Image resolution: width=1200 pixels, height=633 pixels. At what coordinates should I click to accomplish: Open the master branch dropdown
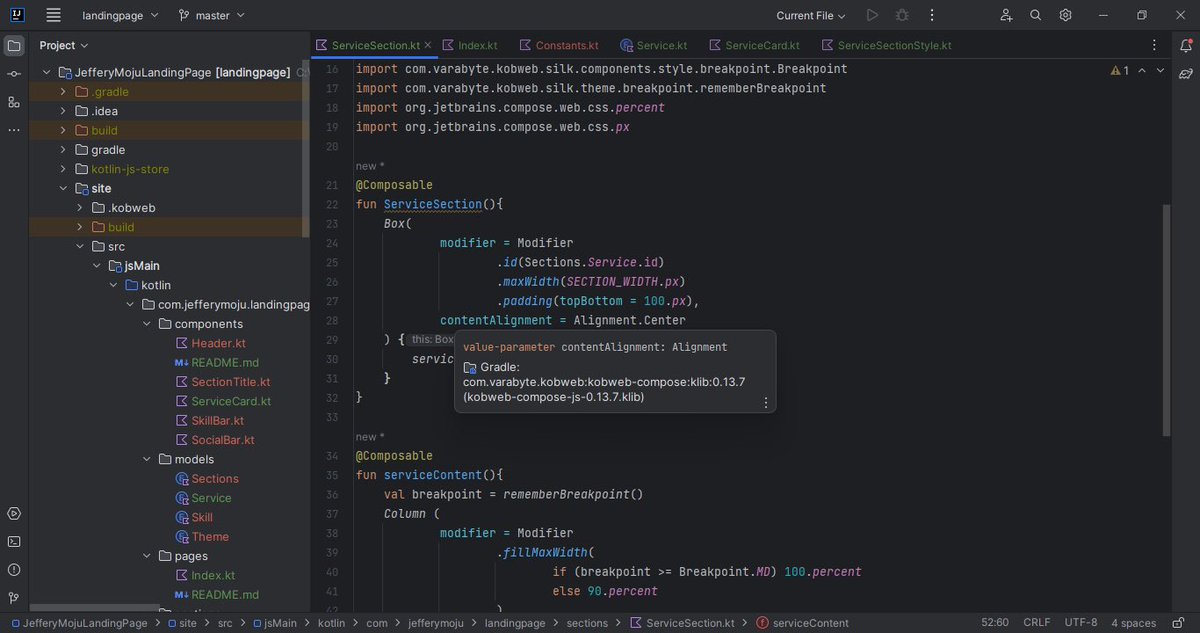211,15
